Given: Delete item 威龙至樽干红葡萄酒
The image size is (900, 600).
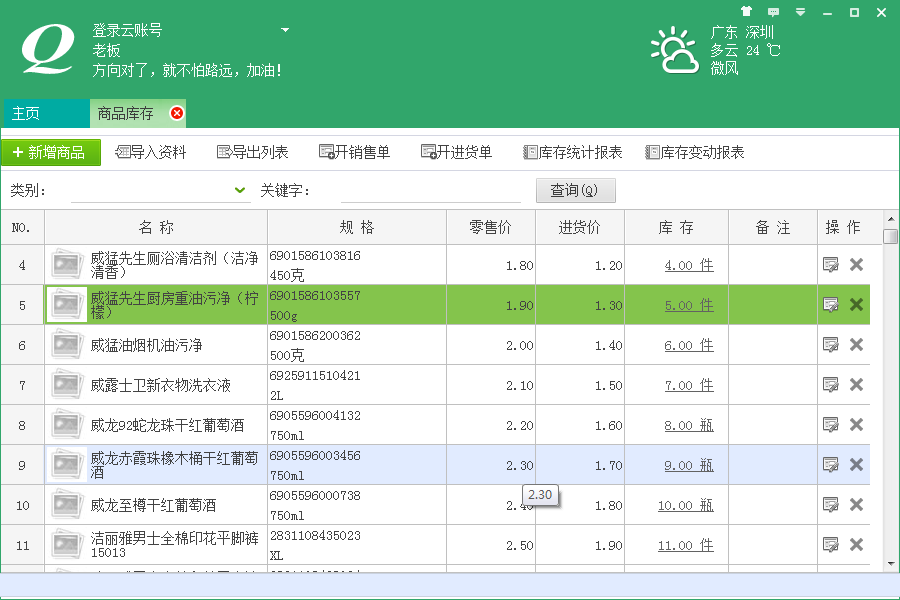Looking at the screenshot, I should 856,505.
